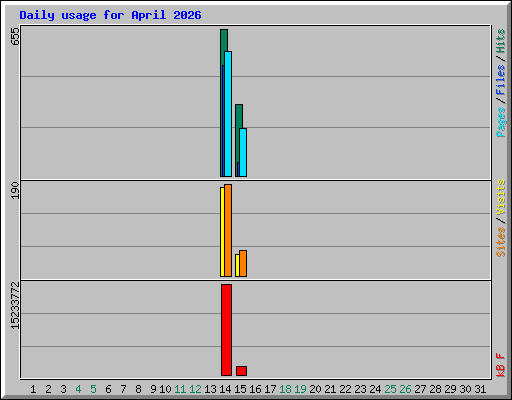The width and height of the screenshot is (512, 400).
Task: Click the tall red KB bar for day 14
Action: point(226,330)
